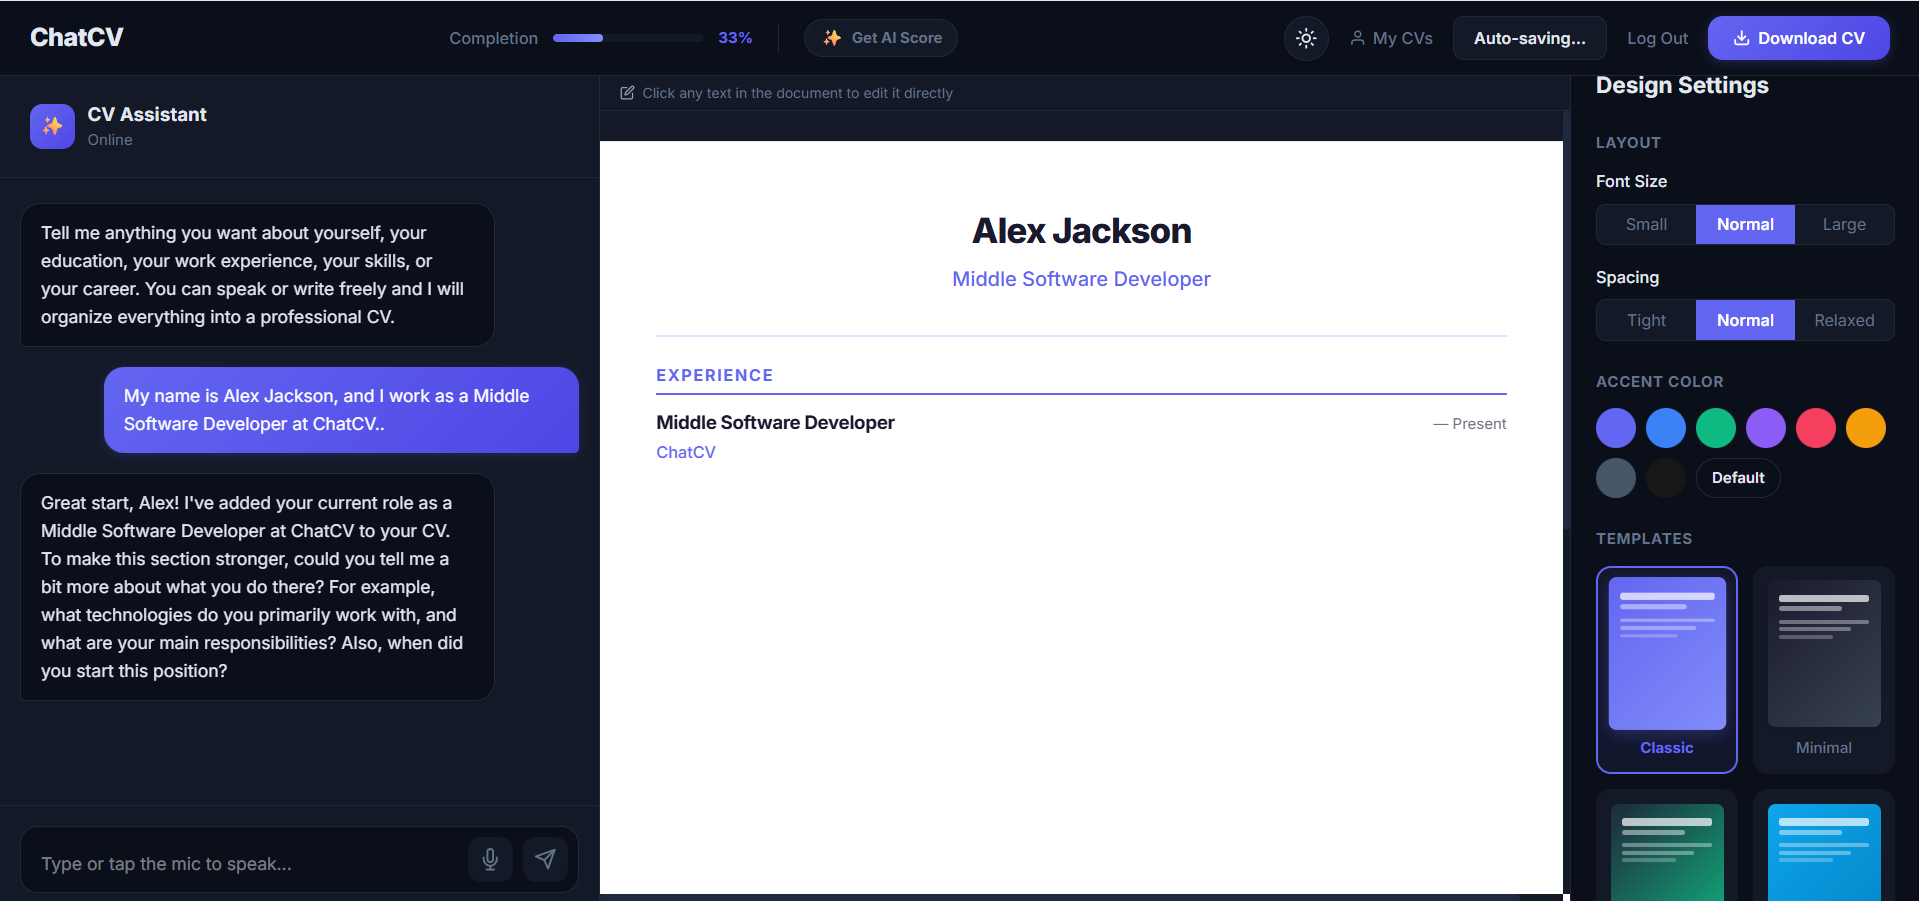Click the ChatCV link under the job title
Screen dimensions: 1919x901
(685, 452)
